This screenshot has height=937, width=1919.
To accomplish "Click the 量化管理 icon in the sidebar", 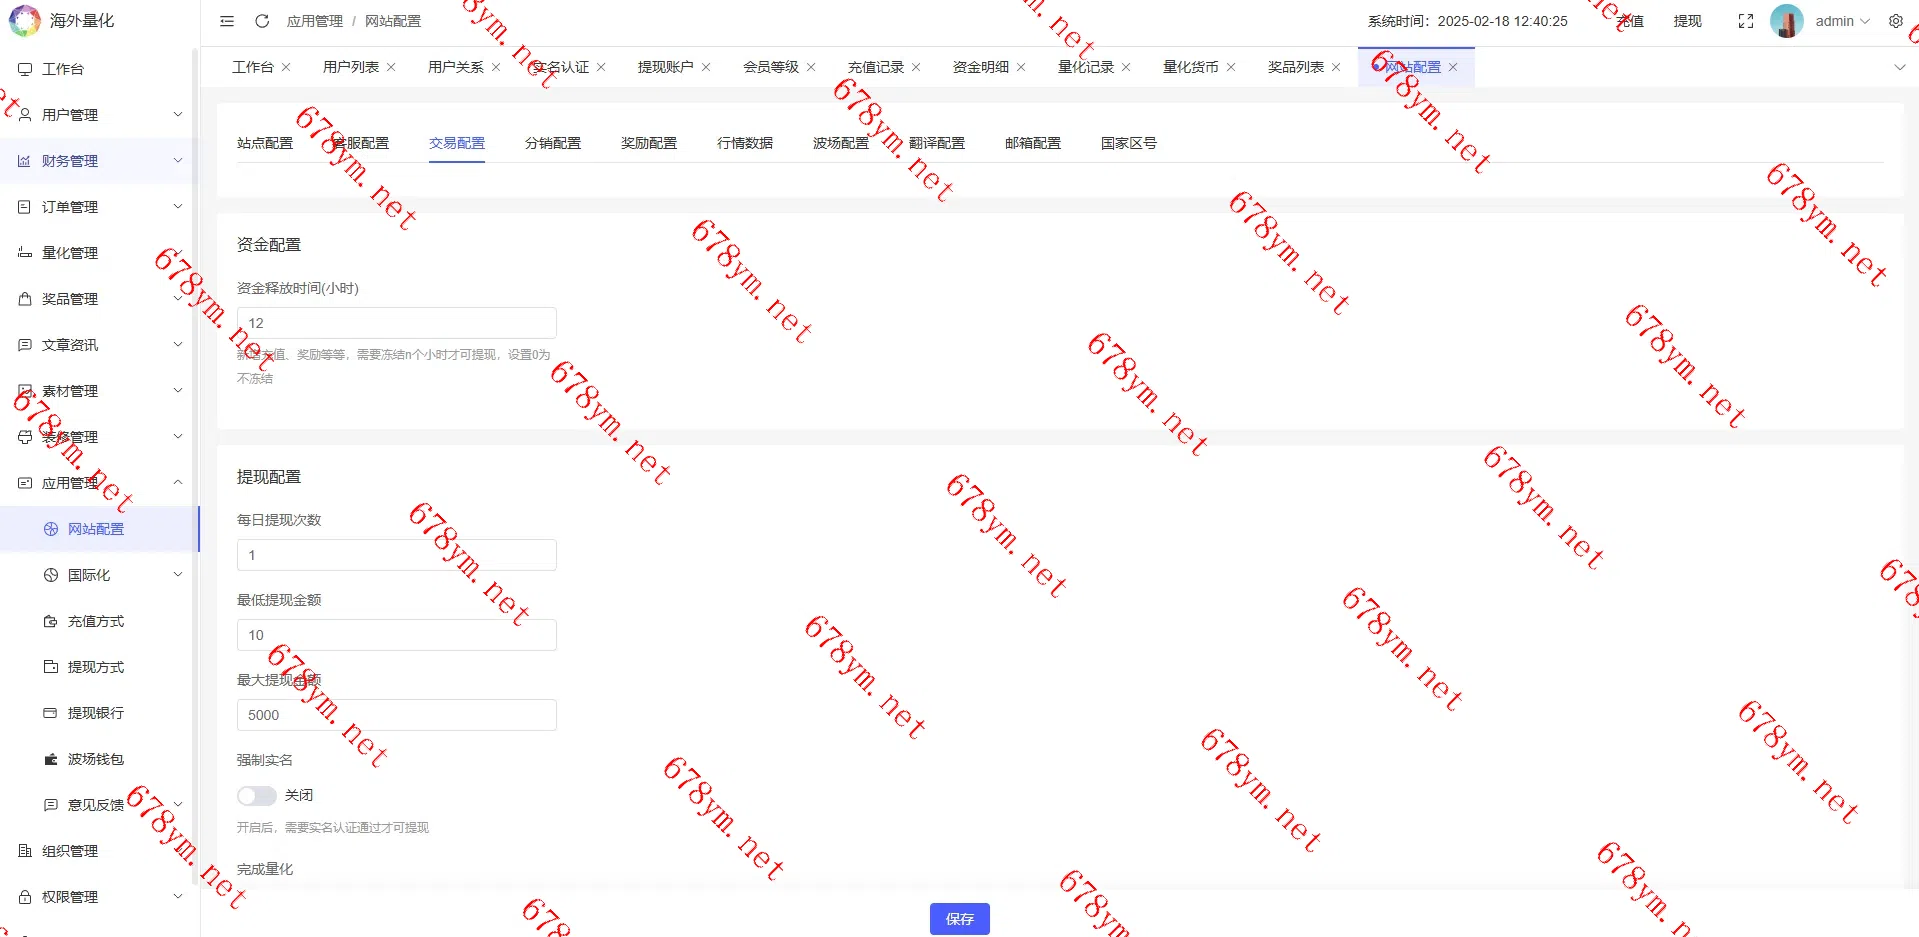I will coord(25,253).
